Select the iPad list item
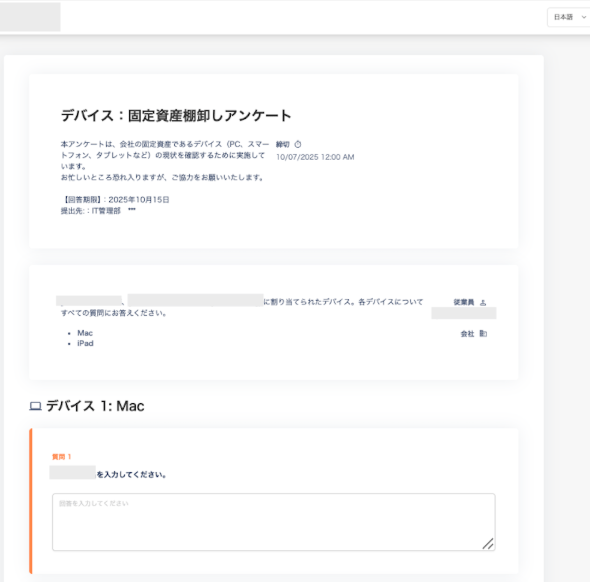Image resolution: width=590 pixels, height=582 pixels. (85, 343)
